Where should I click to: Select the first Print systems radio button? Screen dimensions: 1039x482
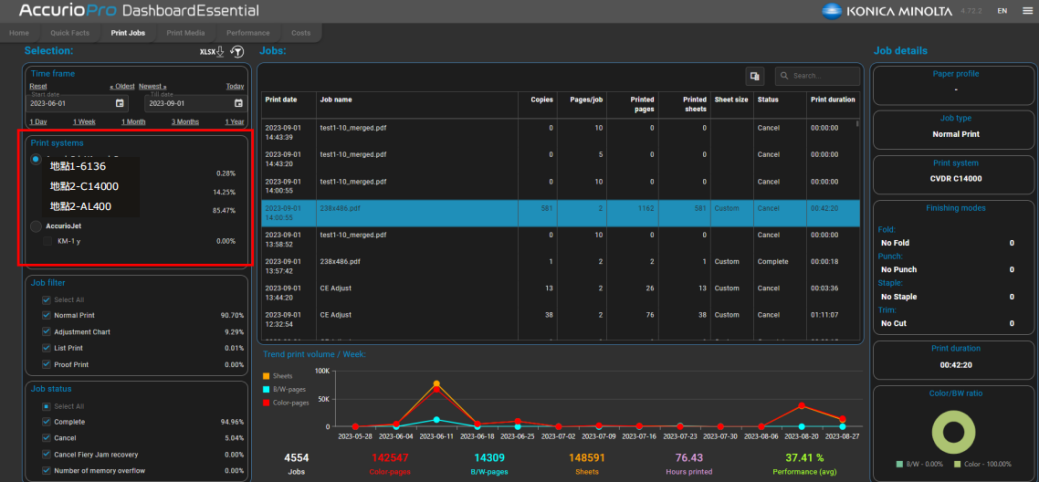click(36, 159)
